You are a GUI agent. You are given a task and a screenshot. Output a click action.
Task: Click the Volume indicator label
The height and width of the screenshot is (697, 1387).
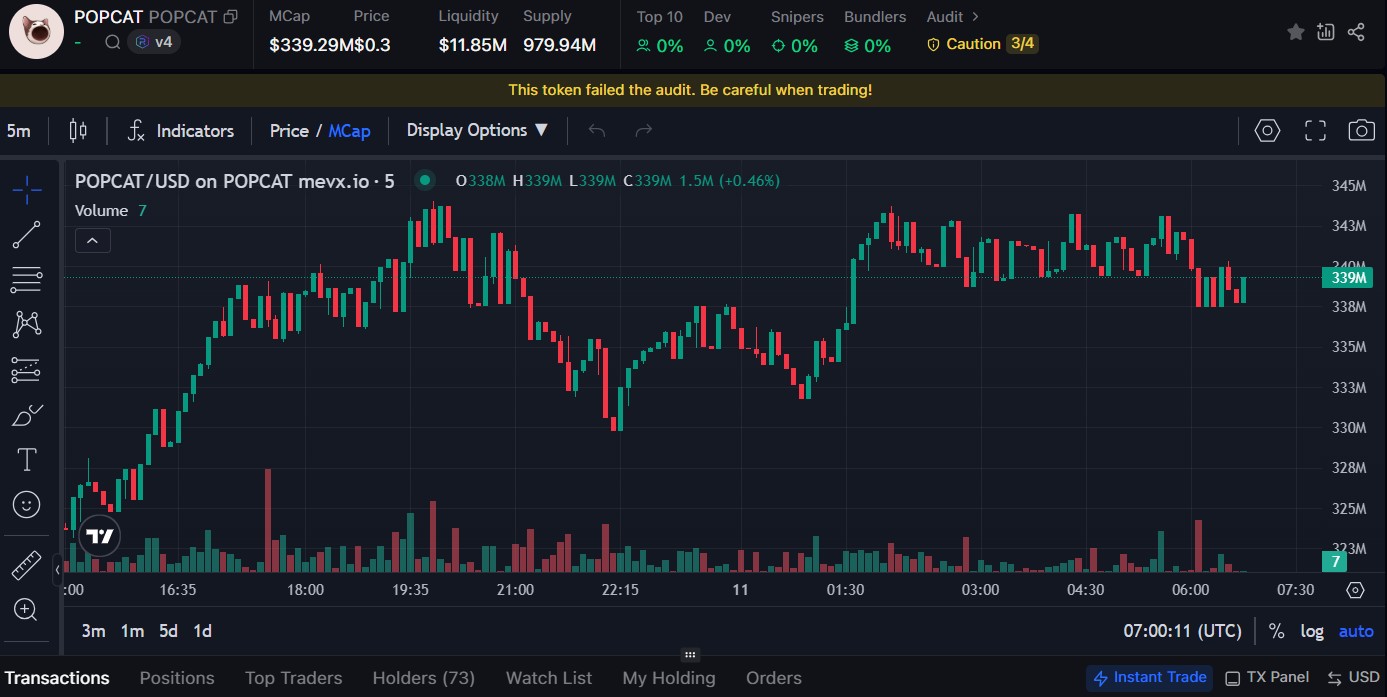[102, 210]
